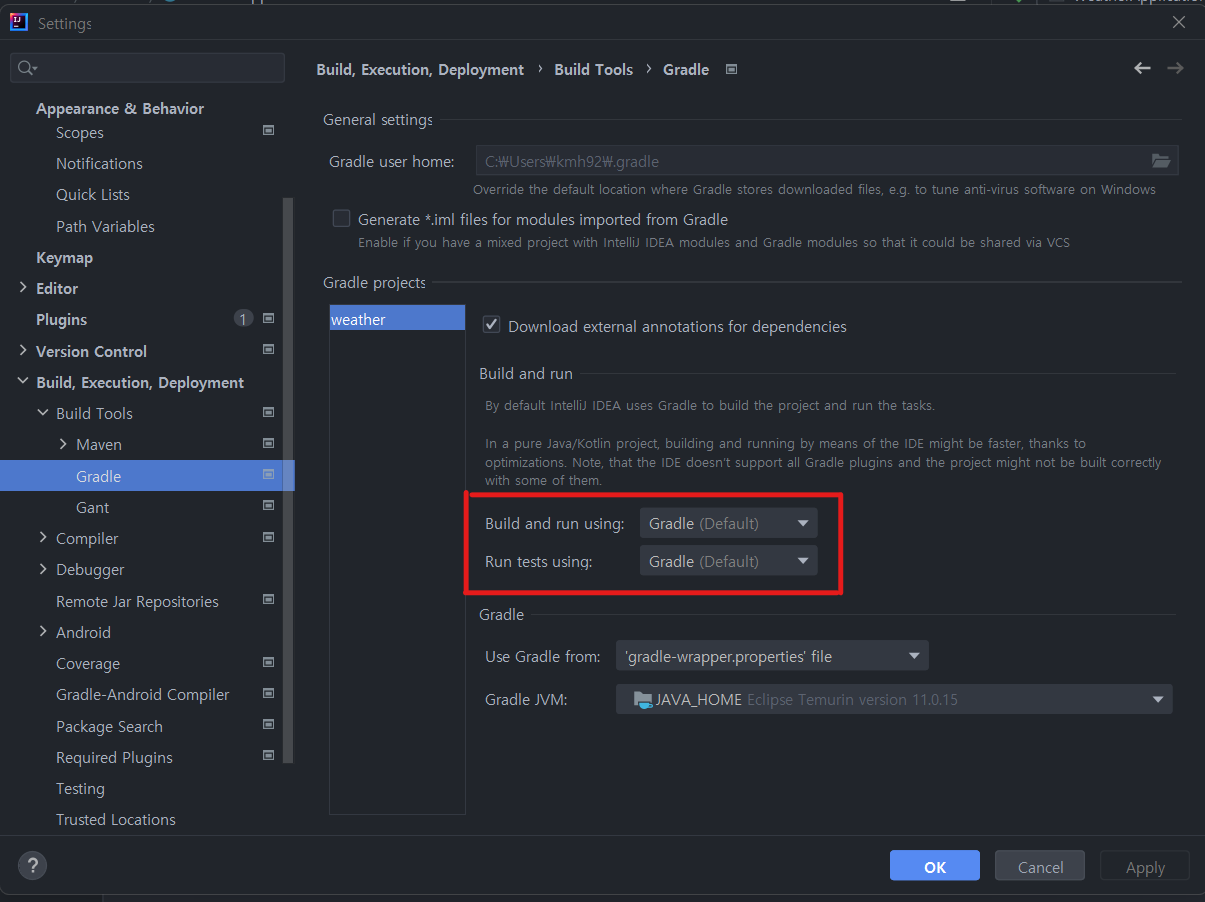Expand the Compiler node

[x=43, y=537]
